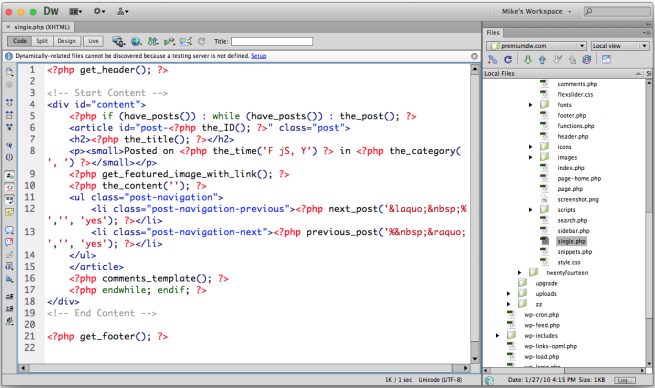
Task: Select the Files panel tab
Action: [493, 33]
